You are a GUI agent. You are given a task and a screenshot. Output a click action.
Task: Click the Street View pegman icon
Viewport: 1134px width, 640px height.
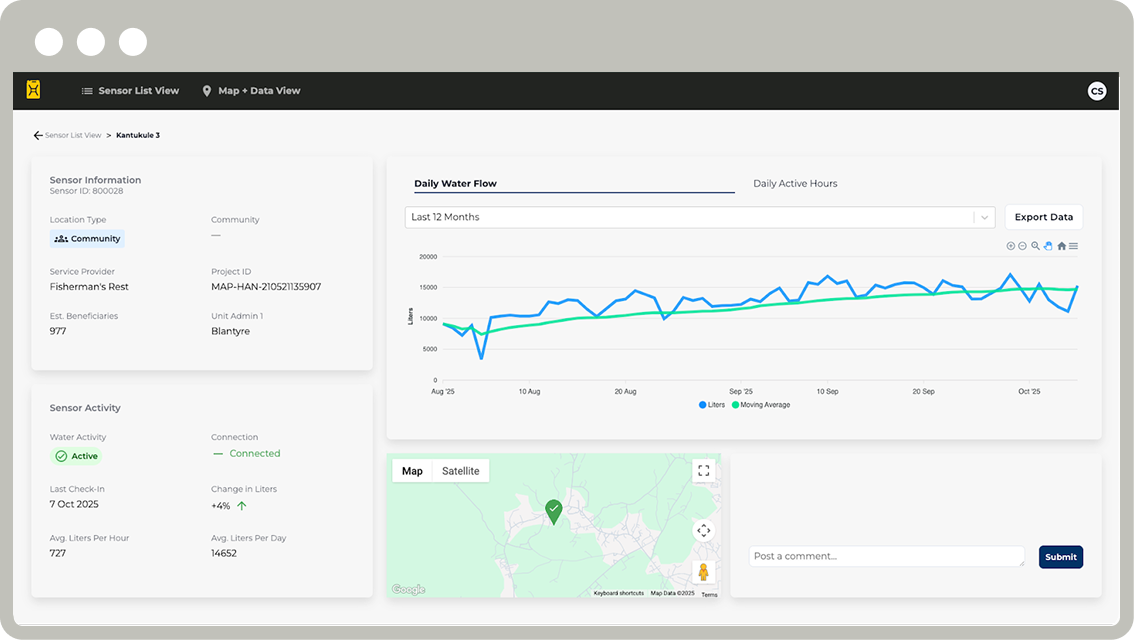703,572
